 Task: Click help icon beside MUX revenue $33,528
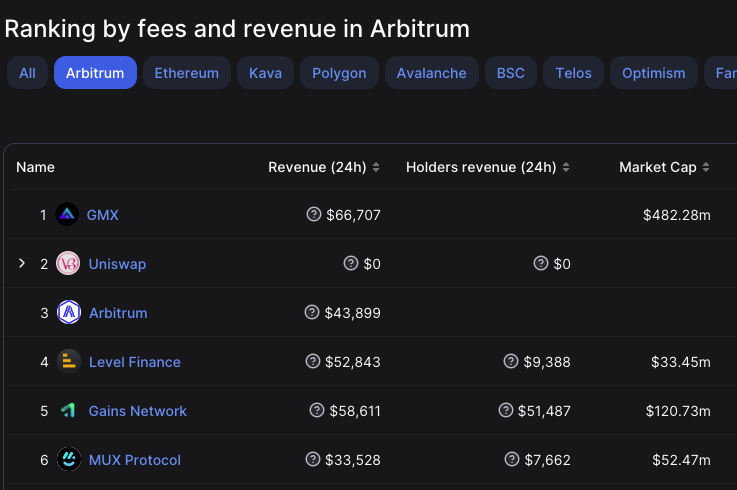click(313, 459)
